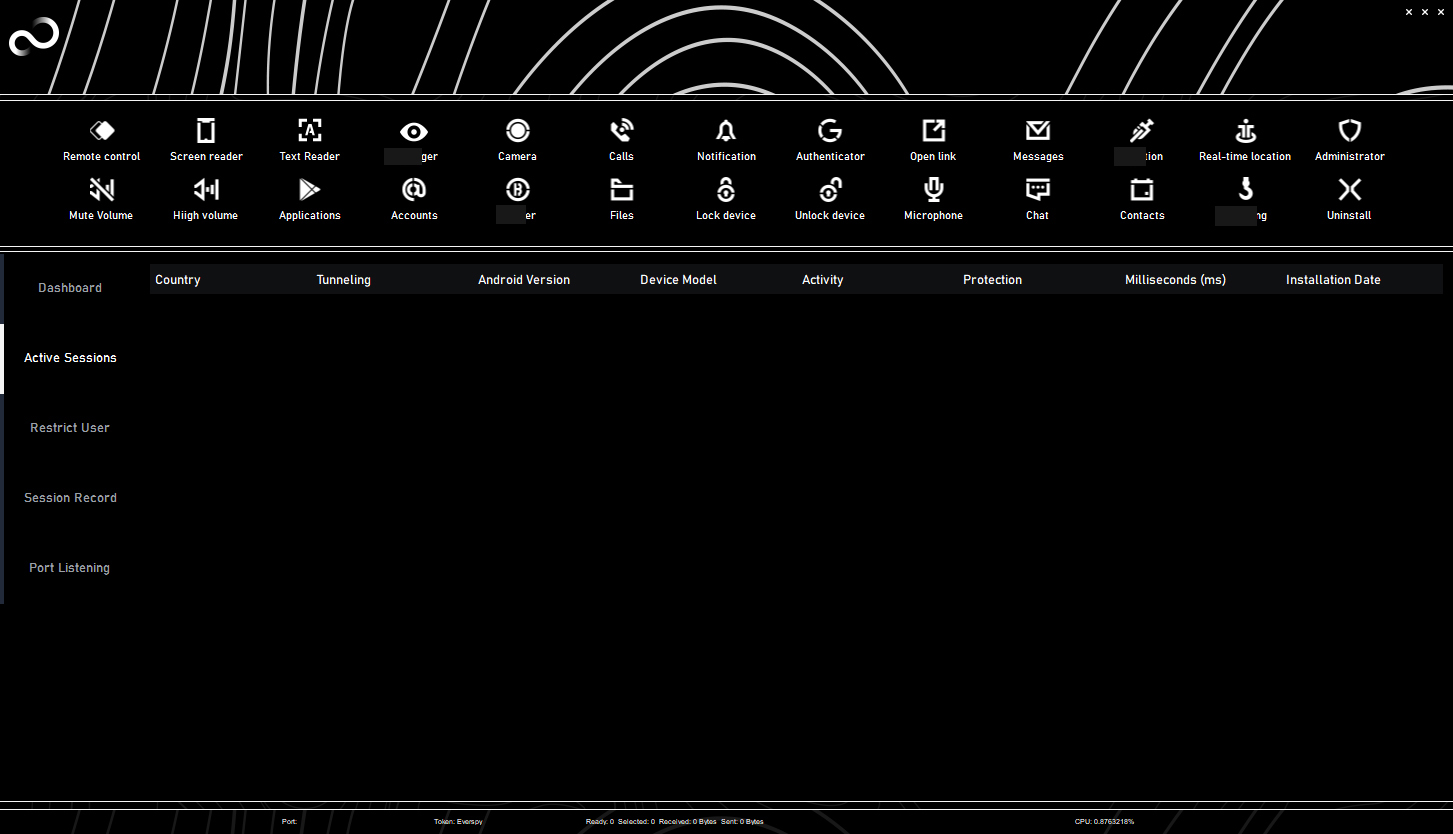Click the eye icon in the toolbar
This screenshot has width=1453, height=834.
click(x=414, y=131)
